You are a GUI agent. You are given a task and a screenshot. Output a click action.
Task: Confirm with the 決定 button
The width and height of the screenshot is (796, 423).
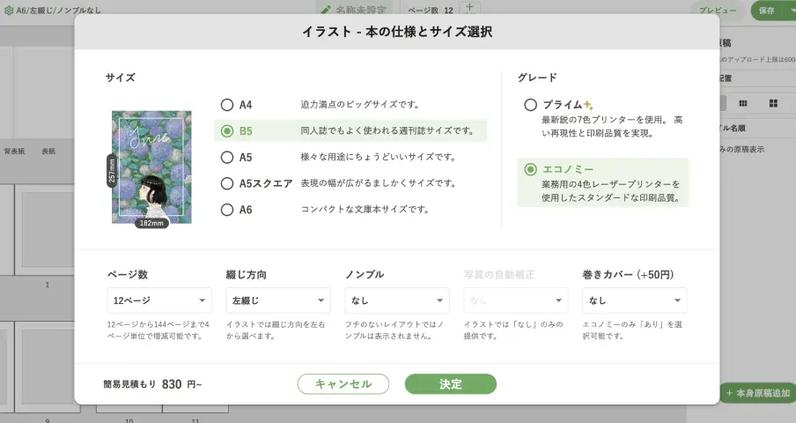450,384
